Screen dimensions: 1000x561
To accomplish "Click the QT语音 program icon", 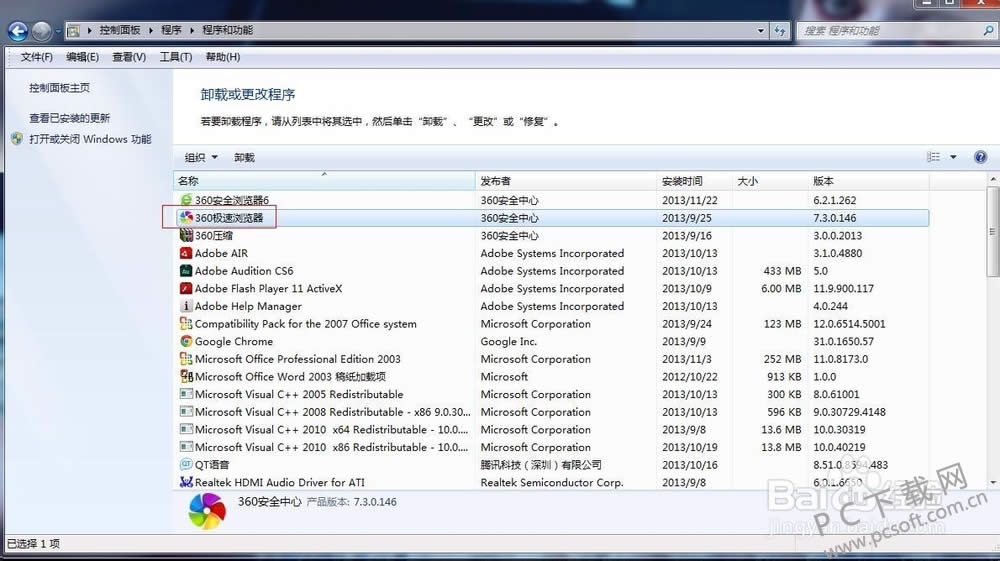I will [x=186, y=465].
